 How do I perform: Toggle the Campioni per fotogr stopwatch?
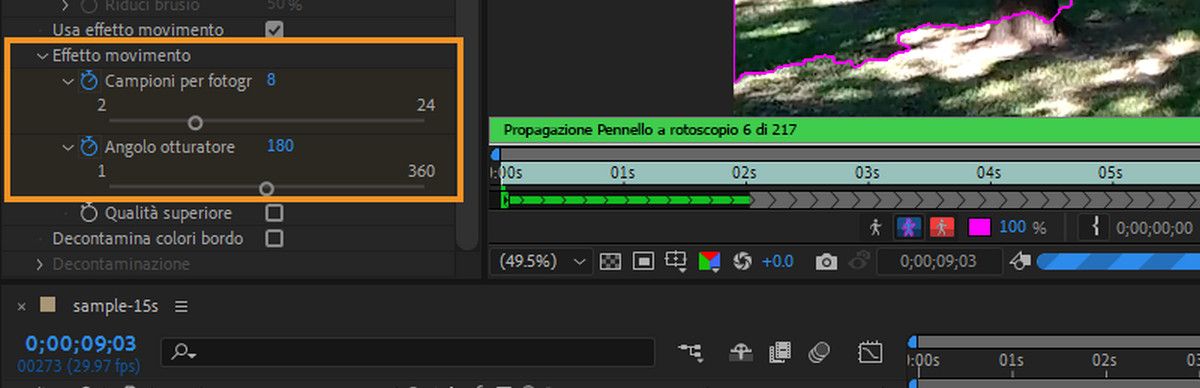(x=89, y=80)
